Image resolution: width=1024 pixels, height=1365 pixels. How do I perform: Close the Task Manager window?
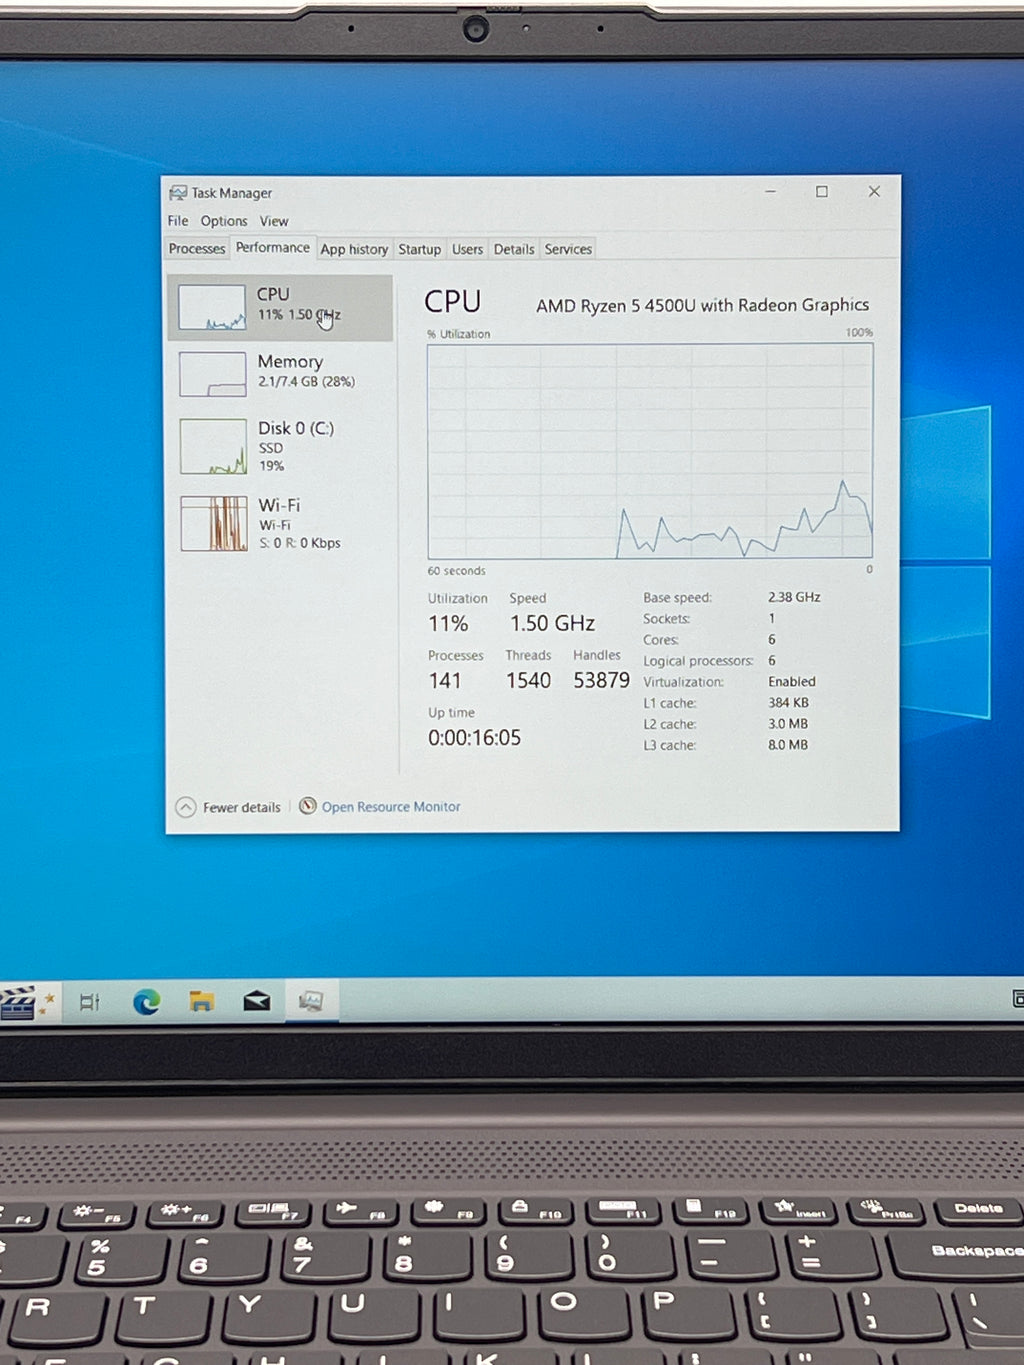[874, 191]
